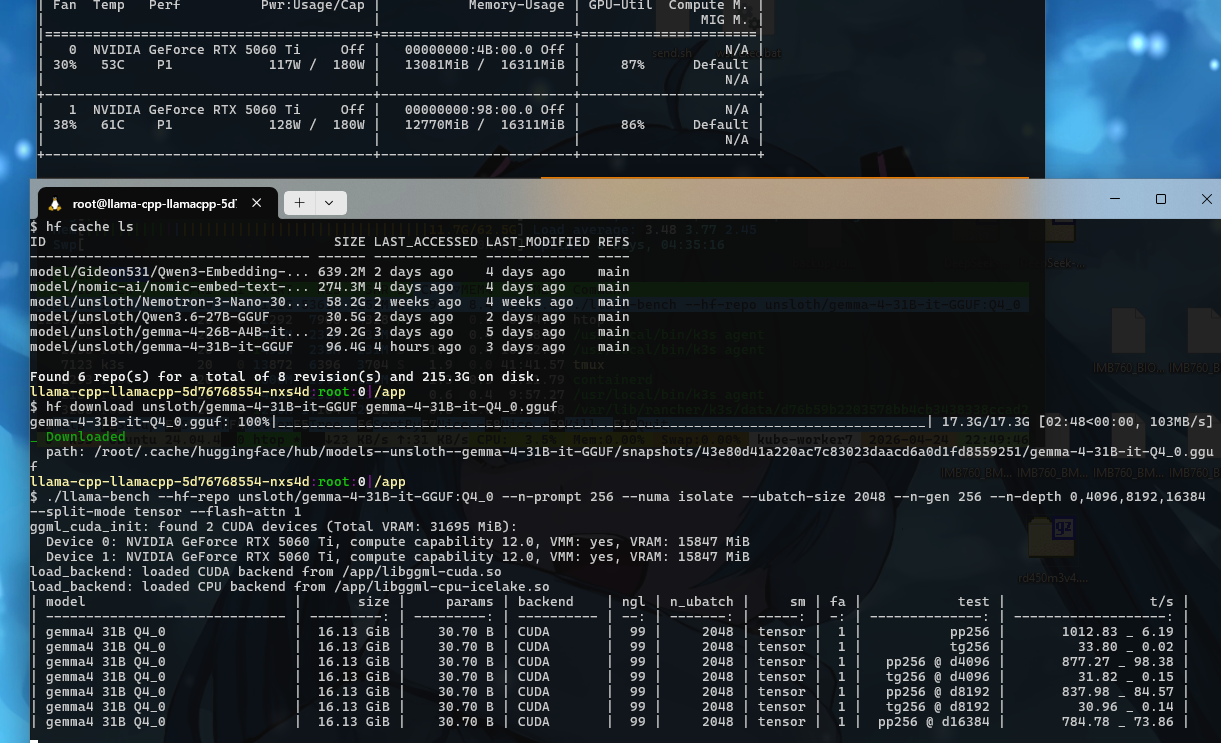1221x743 pixels.
Task: Click '13081MiB / 16311MiB' in the nvidia-smi window
Action: coord(485,65)
